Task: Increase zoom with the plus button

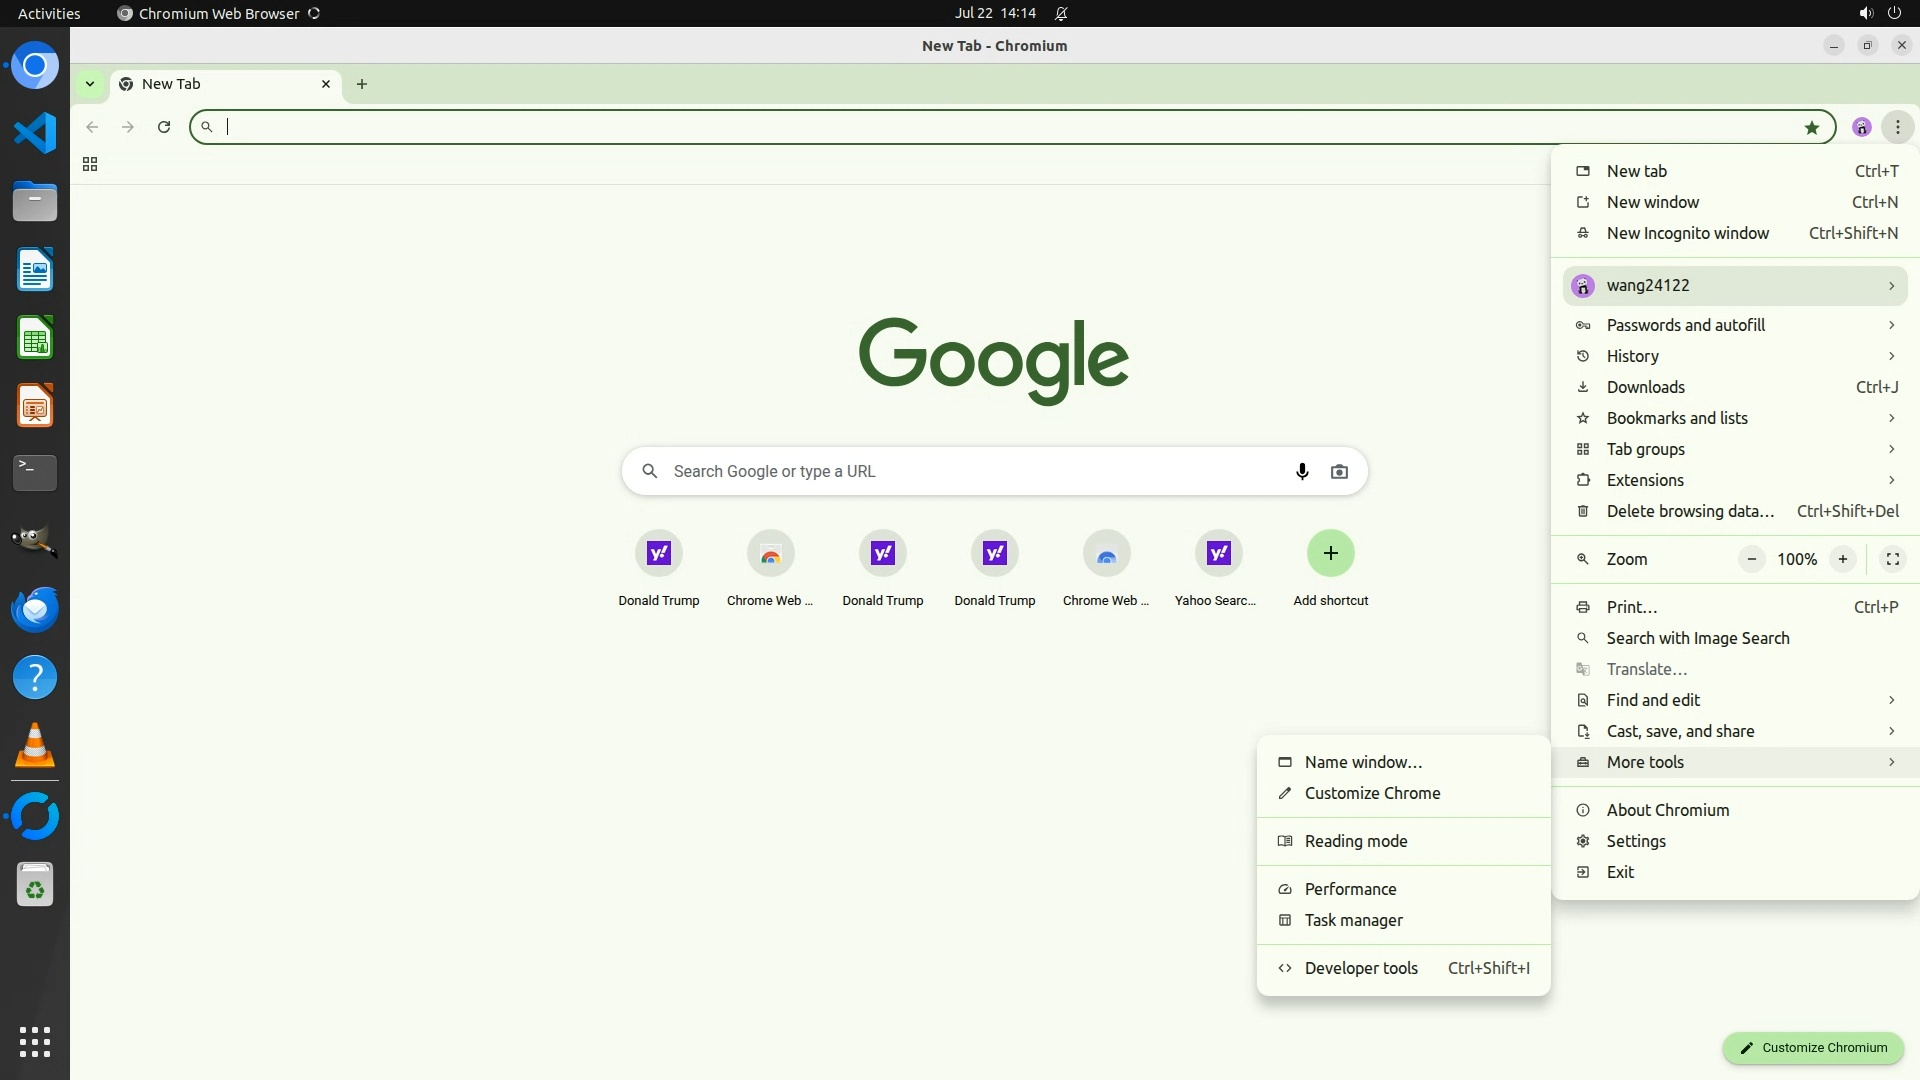Action: [x=1842, y=559]
